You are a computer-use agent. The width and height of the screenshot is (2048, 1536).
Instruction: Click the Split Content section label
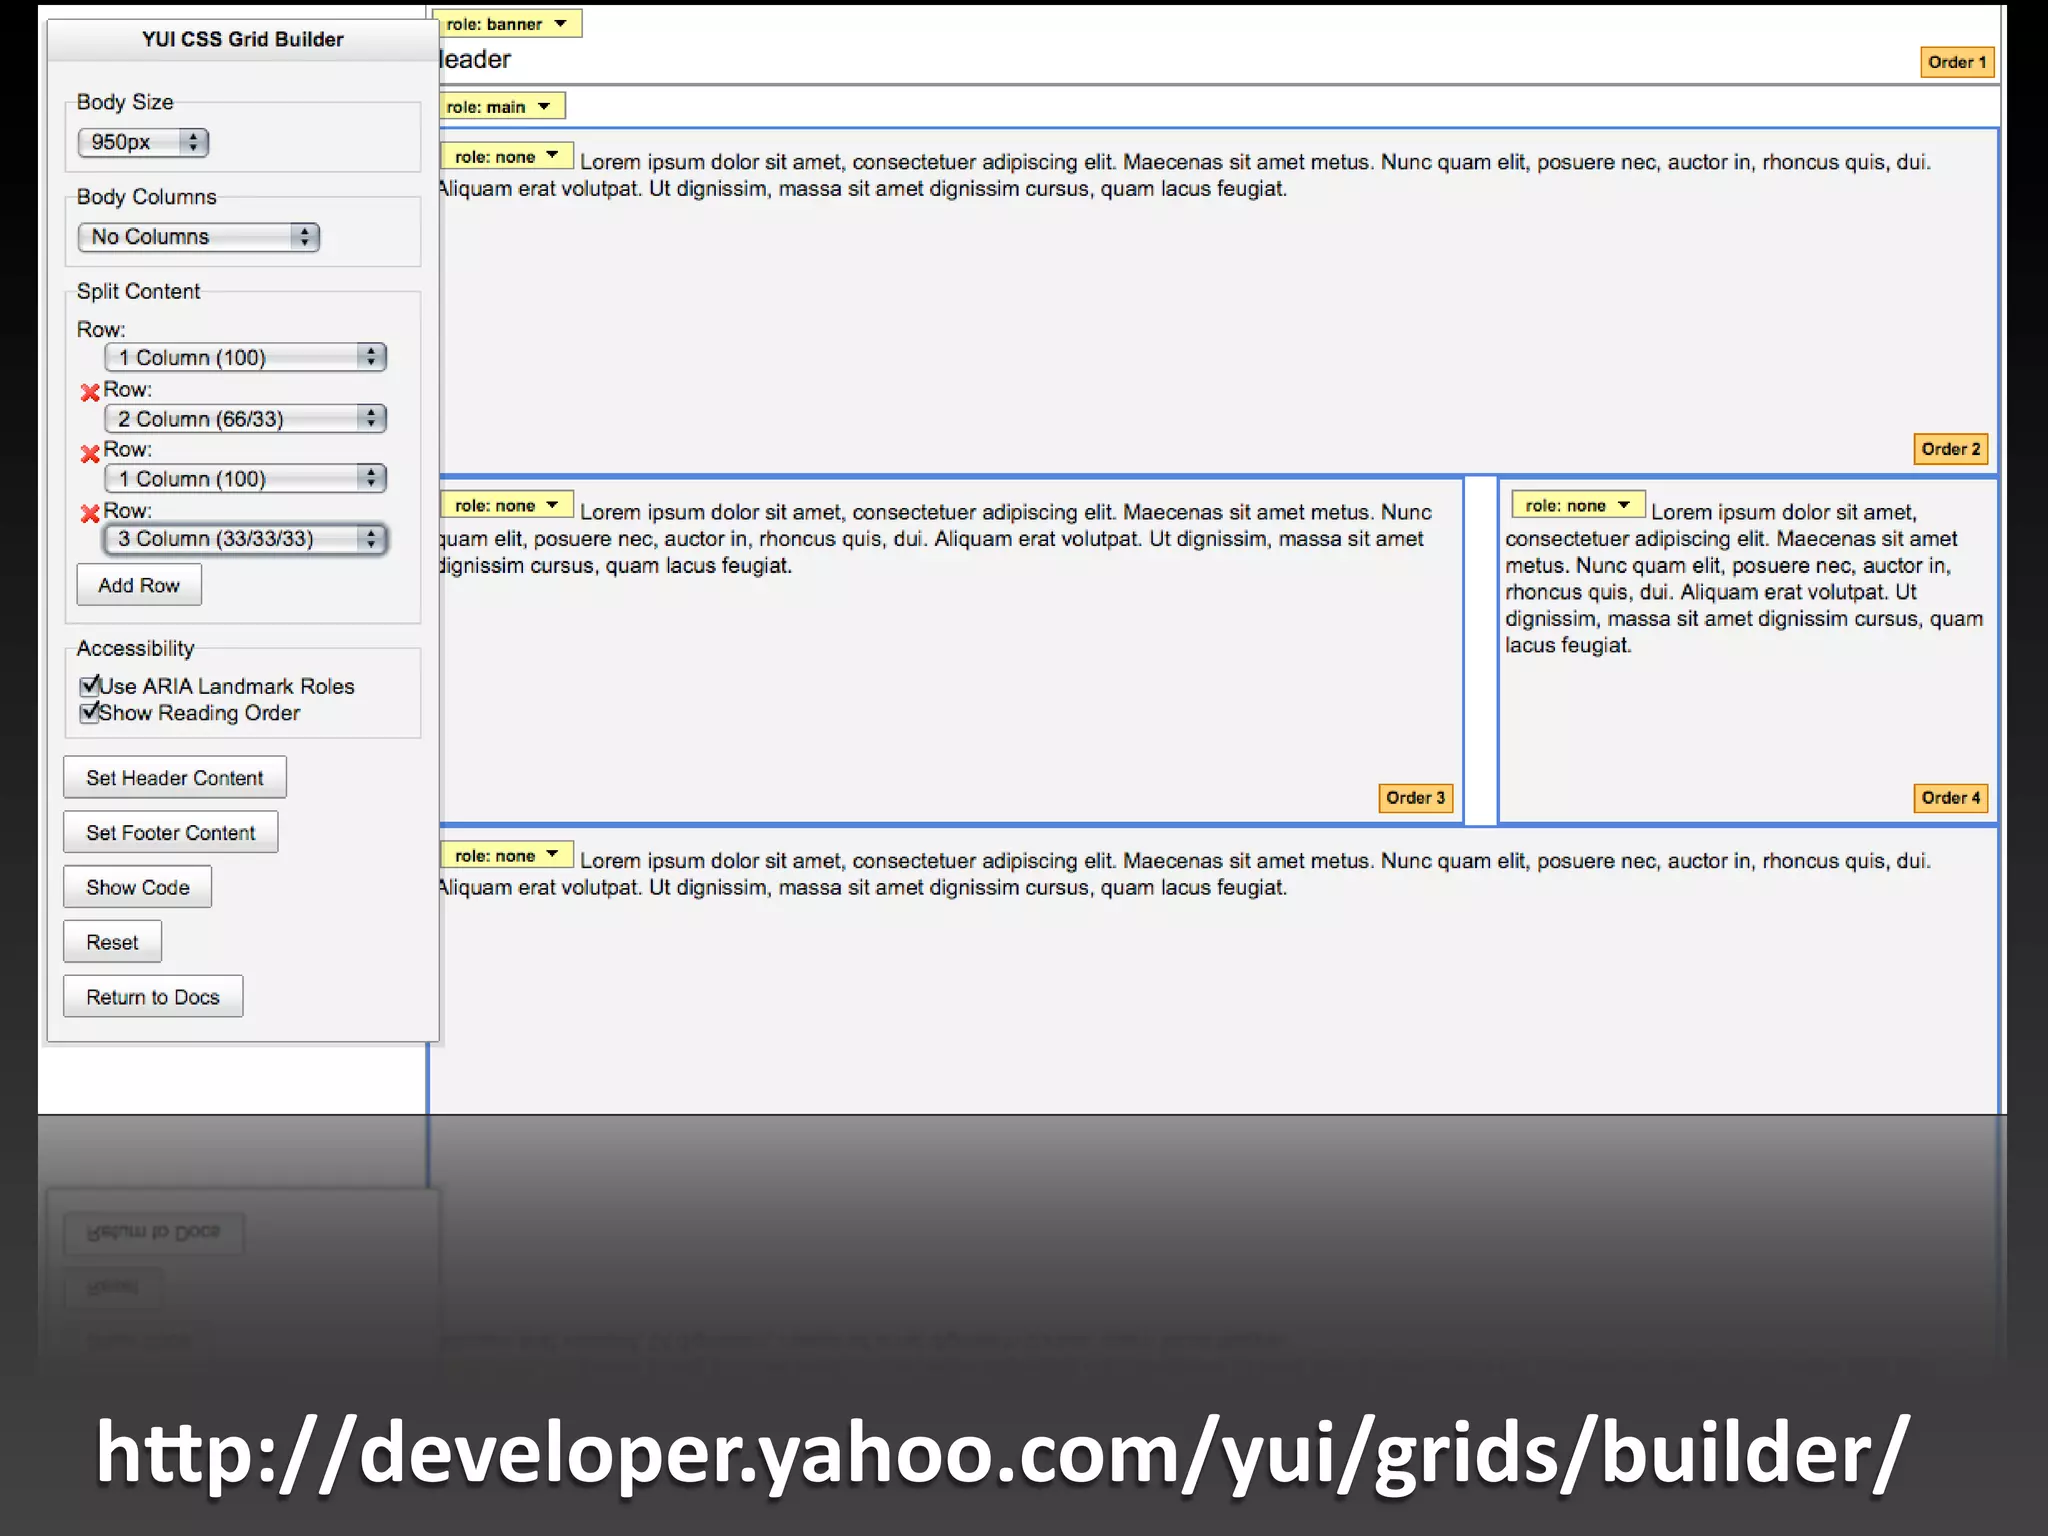click(138, 291)
